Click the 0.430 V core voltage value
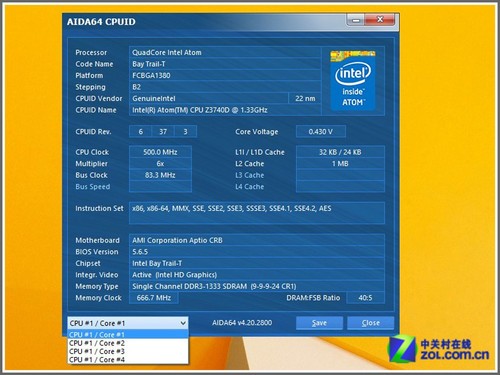Viewport: 500px width, 375px height. (321, 132)
